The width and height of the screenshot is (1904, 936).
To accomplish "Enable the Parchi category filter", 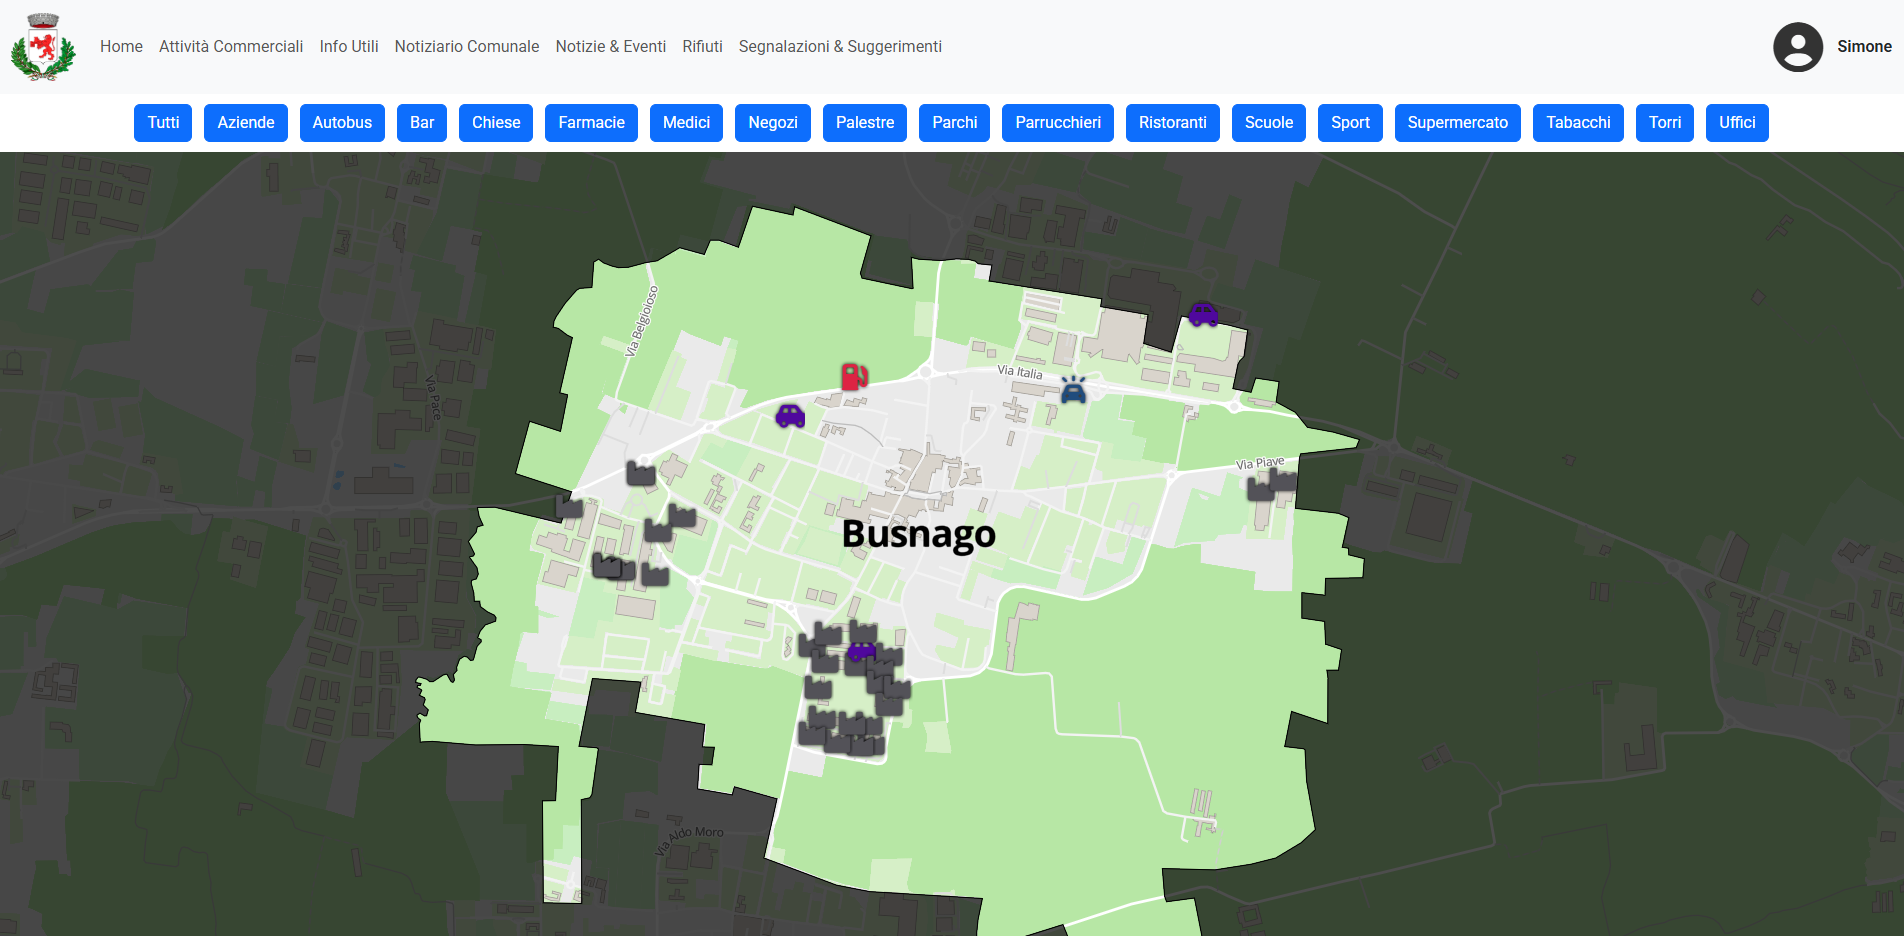I will 953,122.
